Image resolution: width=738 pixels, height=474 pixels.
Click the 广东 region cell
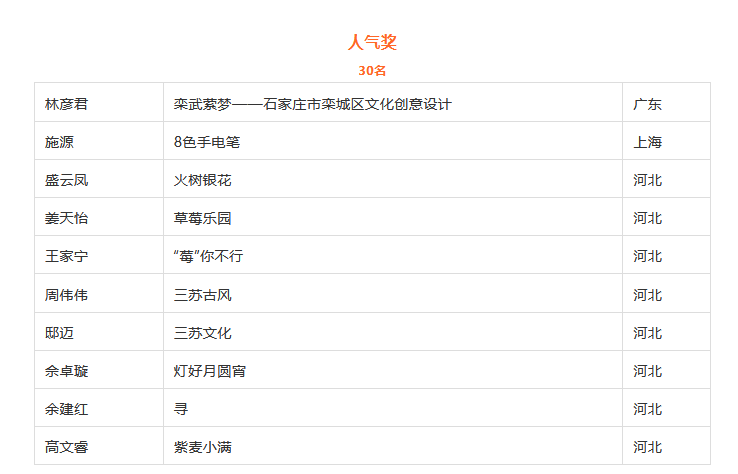648,104
